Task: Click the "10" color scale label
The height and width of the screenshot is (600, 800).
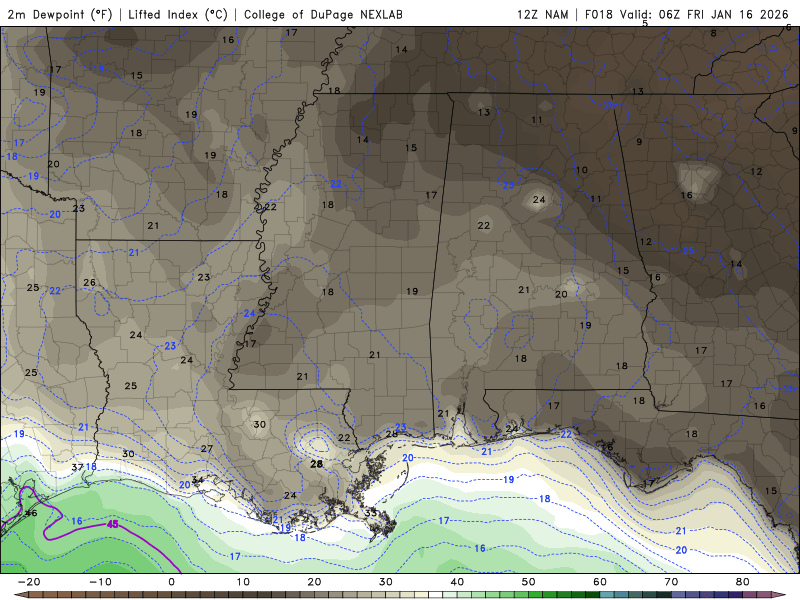Action: point(243,582)
